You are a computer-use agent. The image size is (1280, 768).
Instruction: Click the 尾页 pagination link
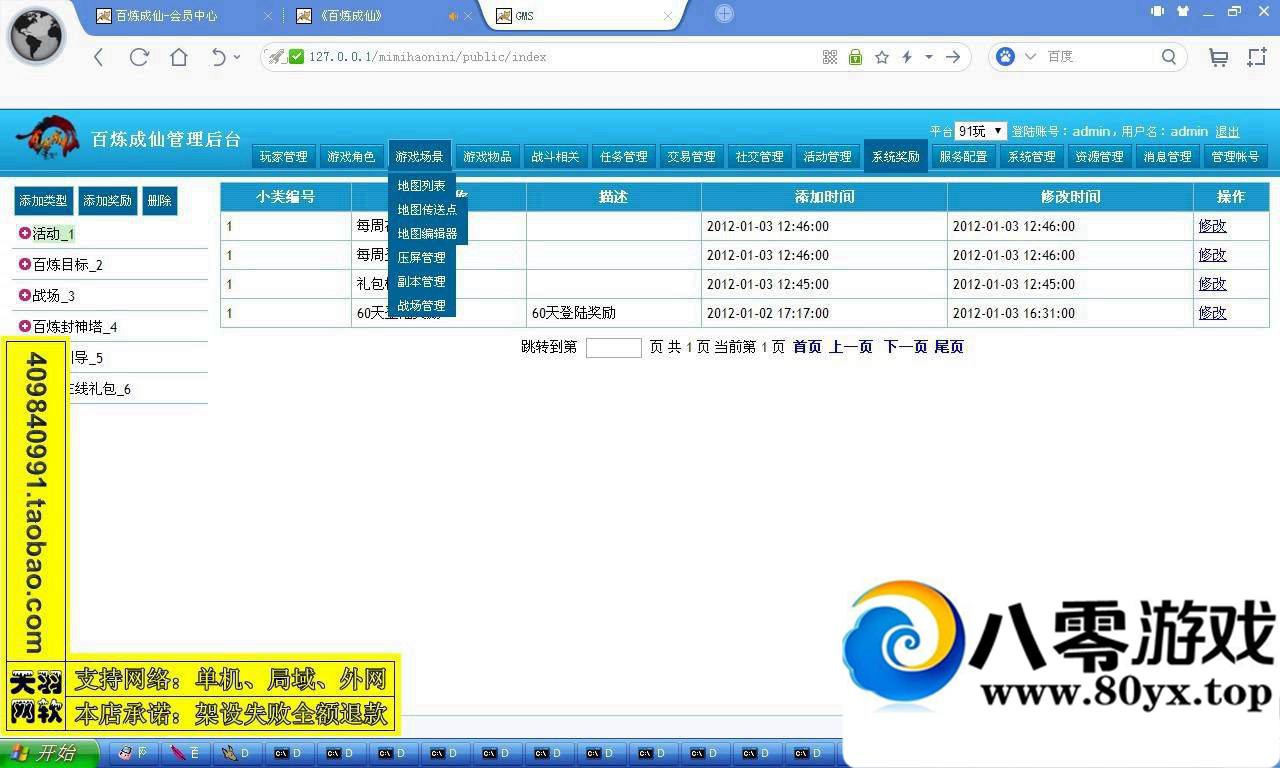(949, 347)
